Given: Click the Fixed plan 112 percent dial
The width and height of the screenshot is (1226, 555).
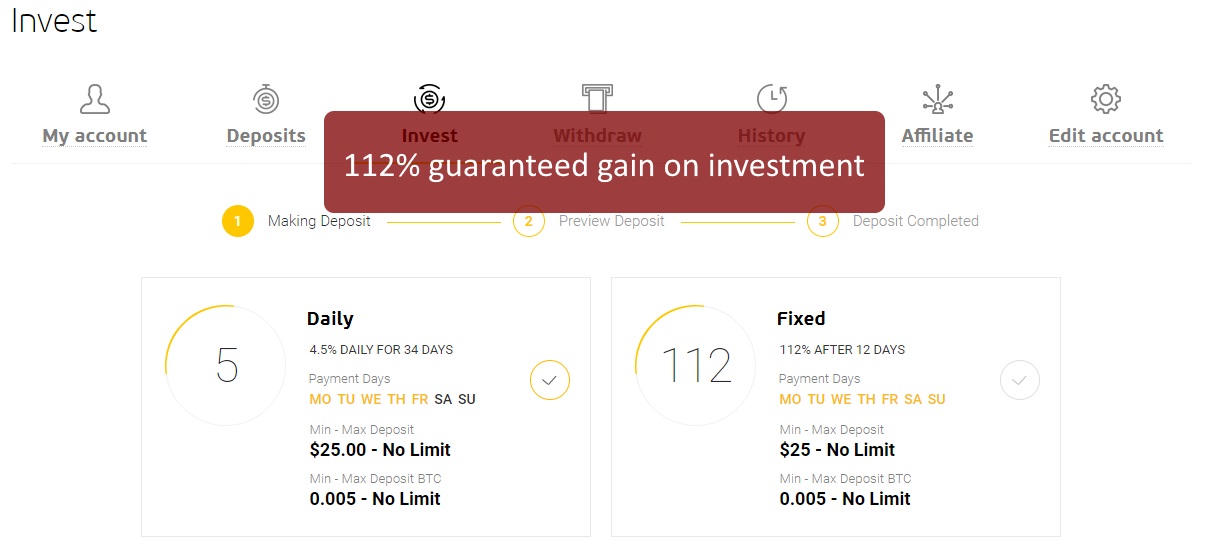Looking at the screenshot, I should coord(696,366).
